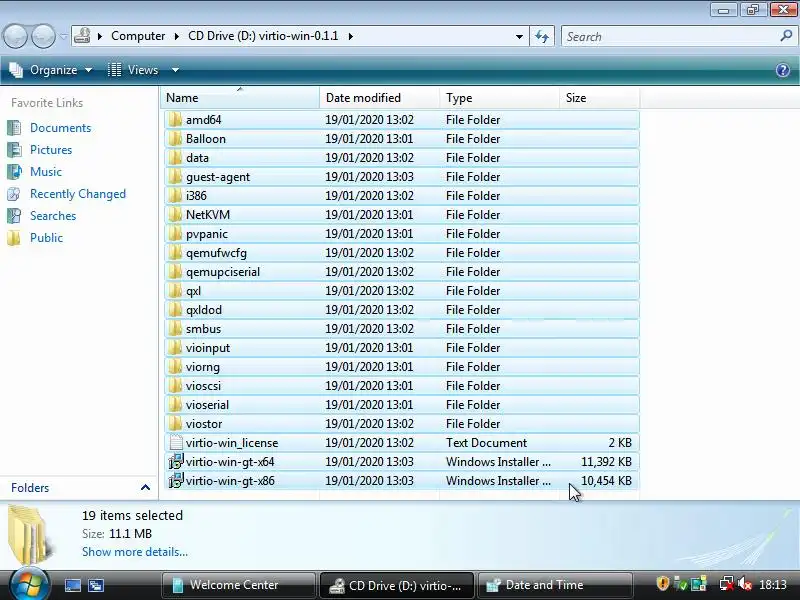The height and width of the screenshot is (600, 800).
Task: Sort by the Type column header
Action: pyautogui.click(x=499, y=97)
